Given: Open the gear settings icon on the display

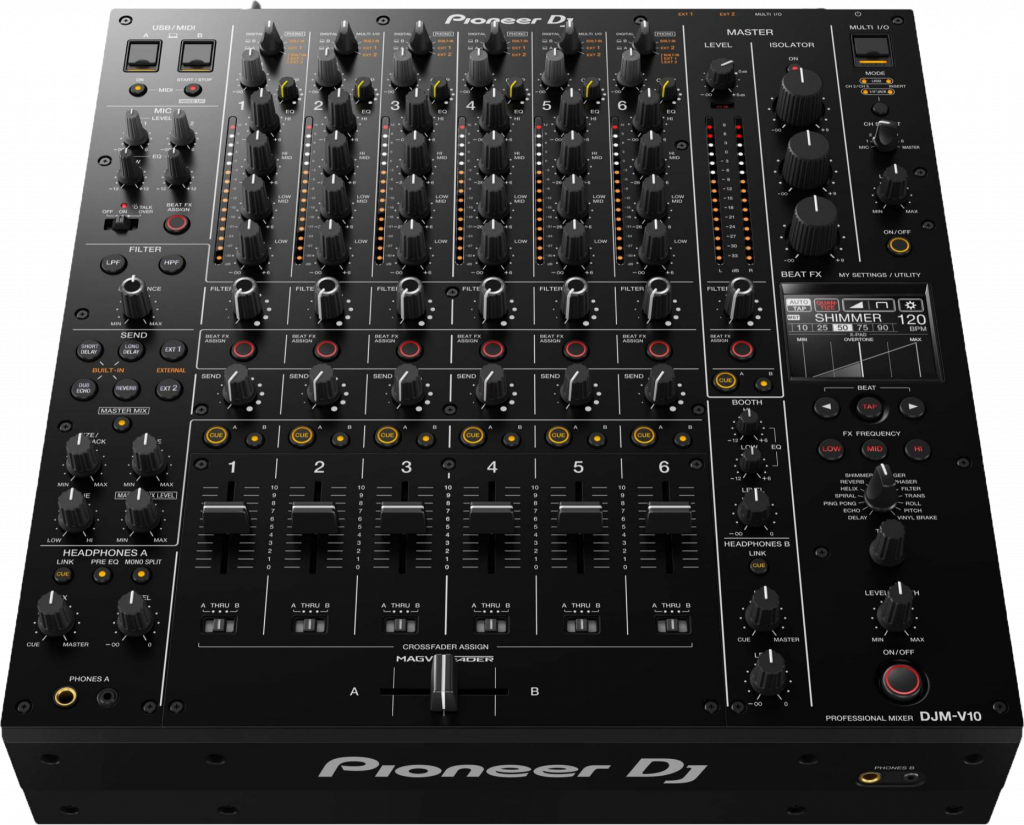Looking at the screenshot, I should [x=911, y=305].
